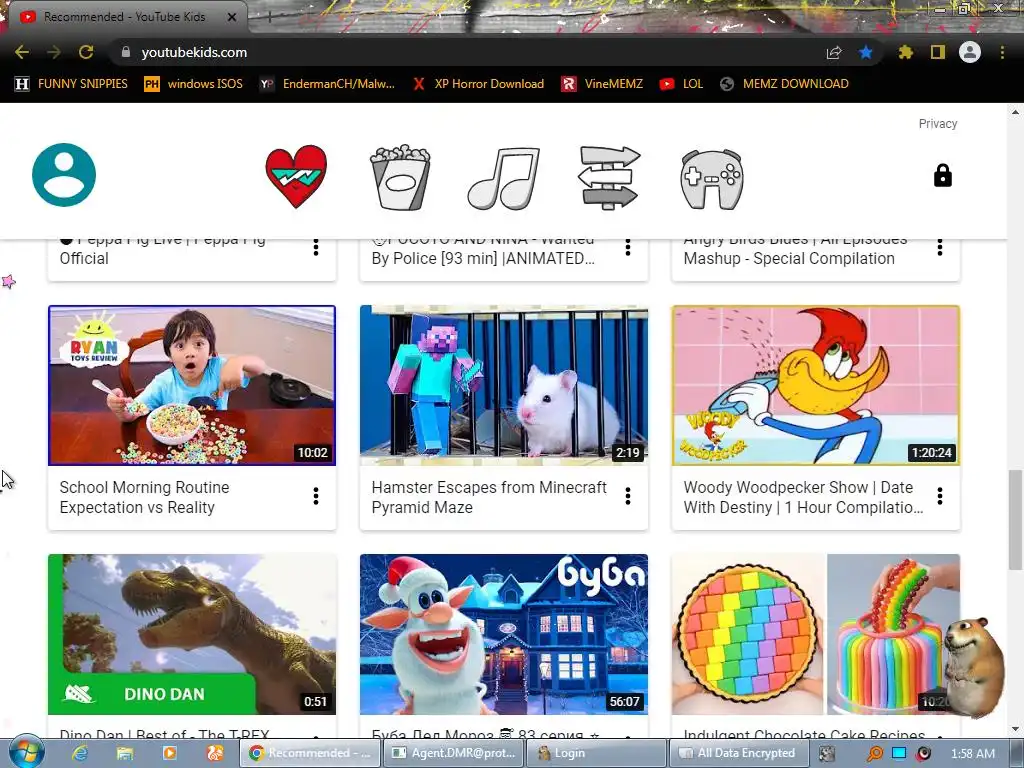Open options for Woody Woodpecker Show video

tap(940, 496)
